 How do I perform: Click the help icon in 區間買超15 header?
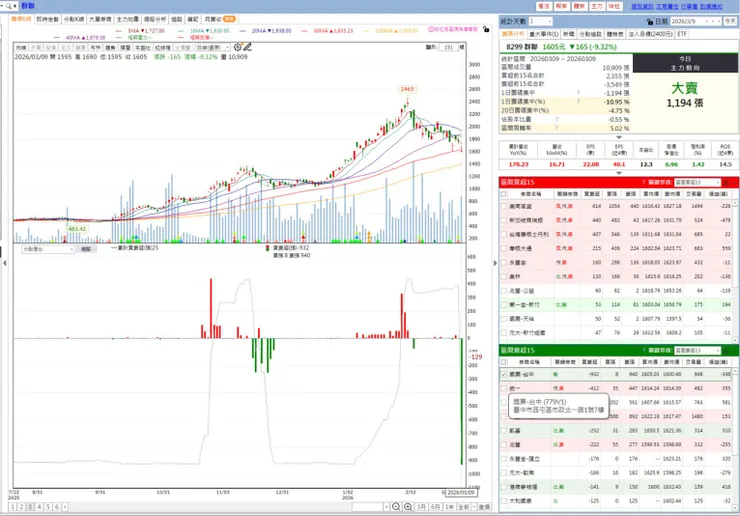coord(643,182)
